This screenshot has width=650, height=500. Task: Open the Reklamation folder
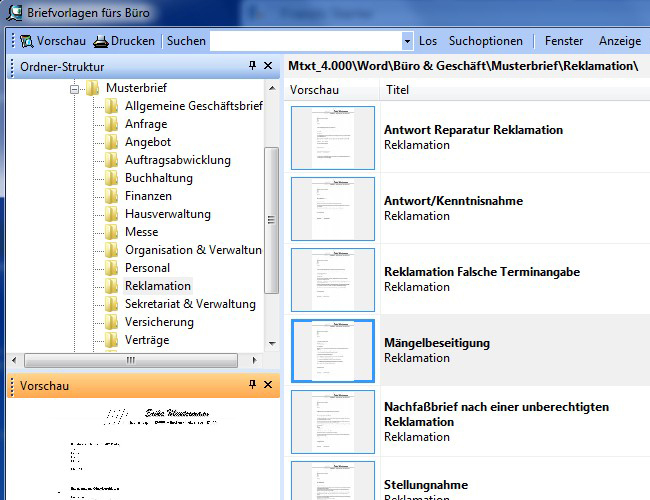click(157, 286)
